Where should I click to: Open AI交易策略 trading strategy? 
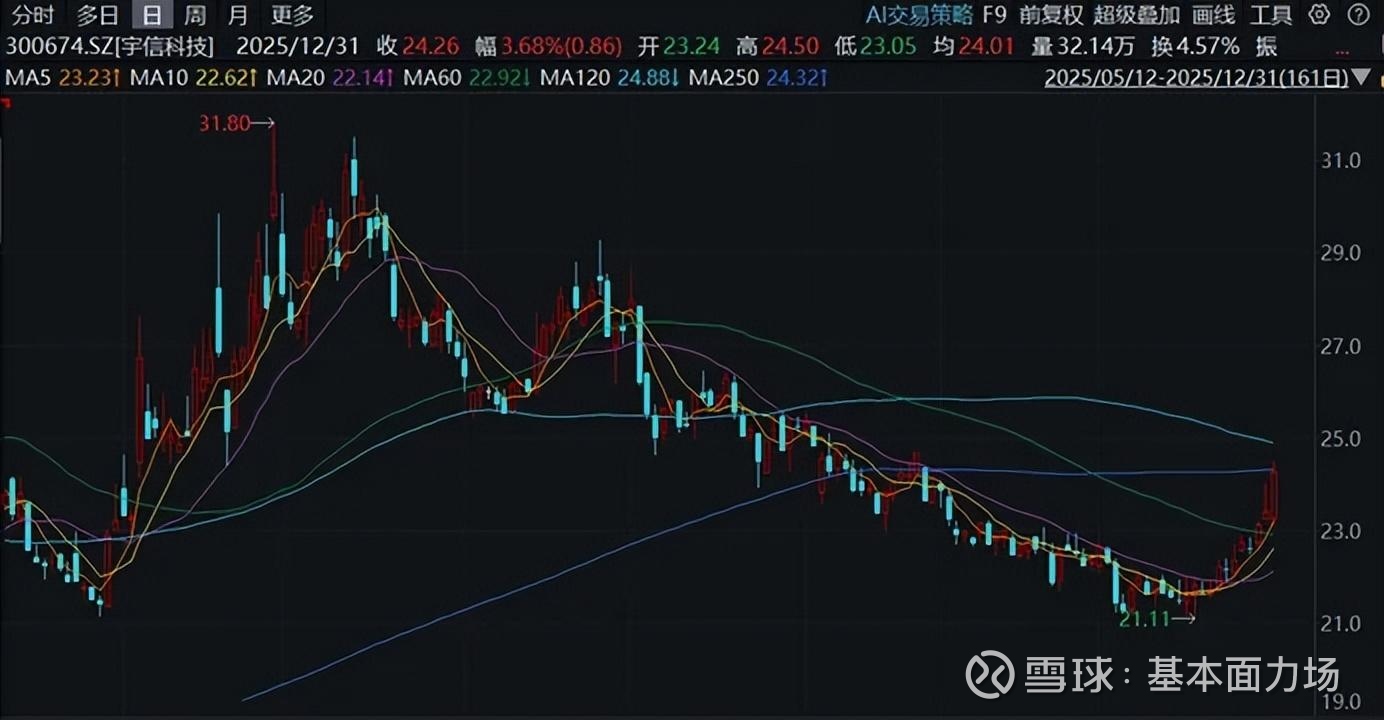pyautogui.click(x=918, y=14)
